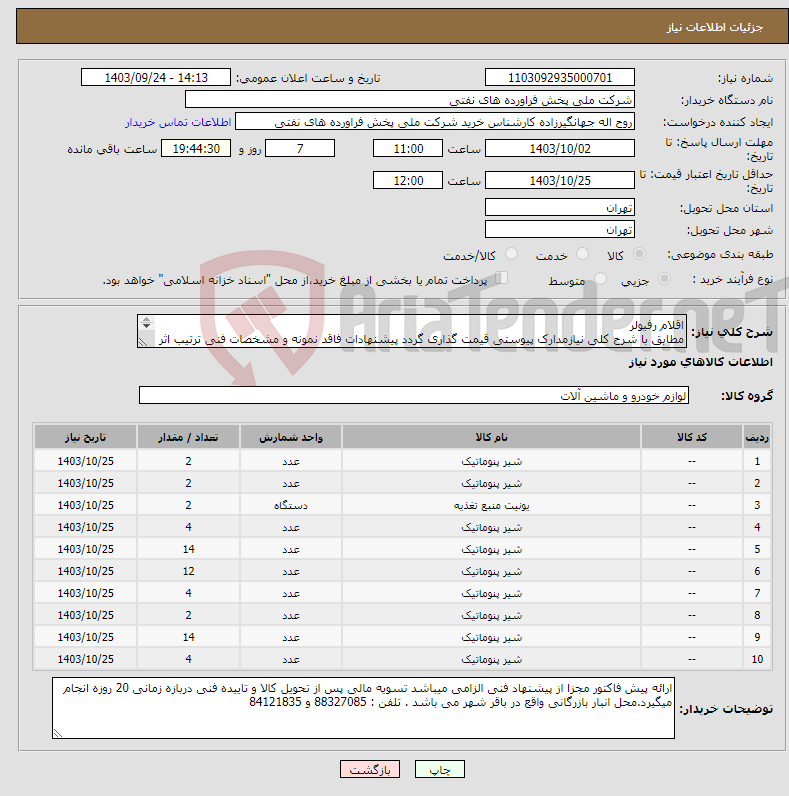Screen dimensions: 789x796
Task: Click the resize handle of buyer notes
Action: pos(57,733)
